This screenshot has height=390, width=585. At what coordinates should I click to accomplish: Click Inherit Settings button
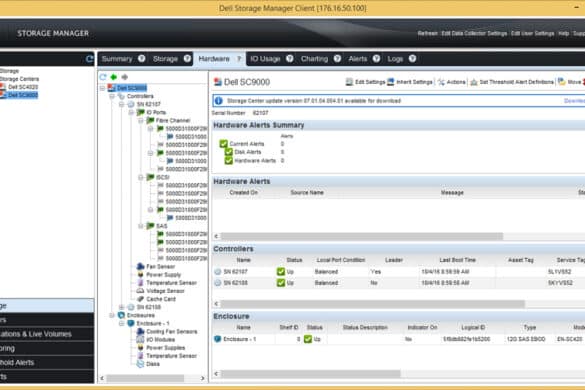point(410,82)
